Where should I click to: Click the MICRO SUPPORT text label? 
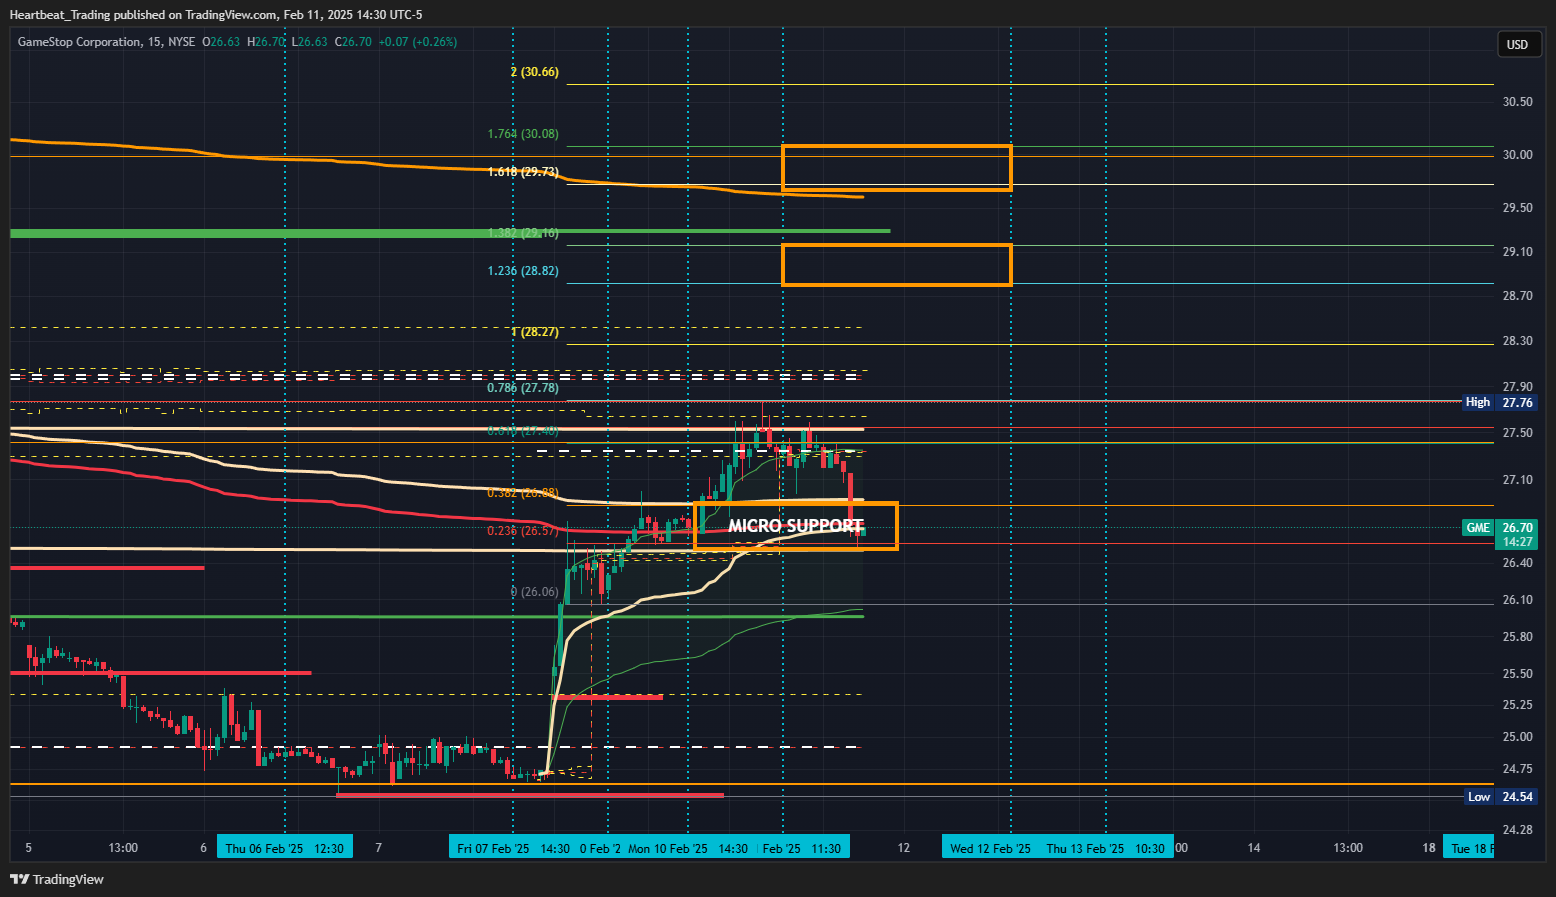[x=796, y=526]
